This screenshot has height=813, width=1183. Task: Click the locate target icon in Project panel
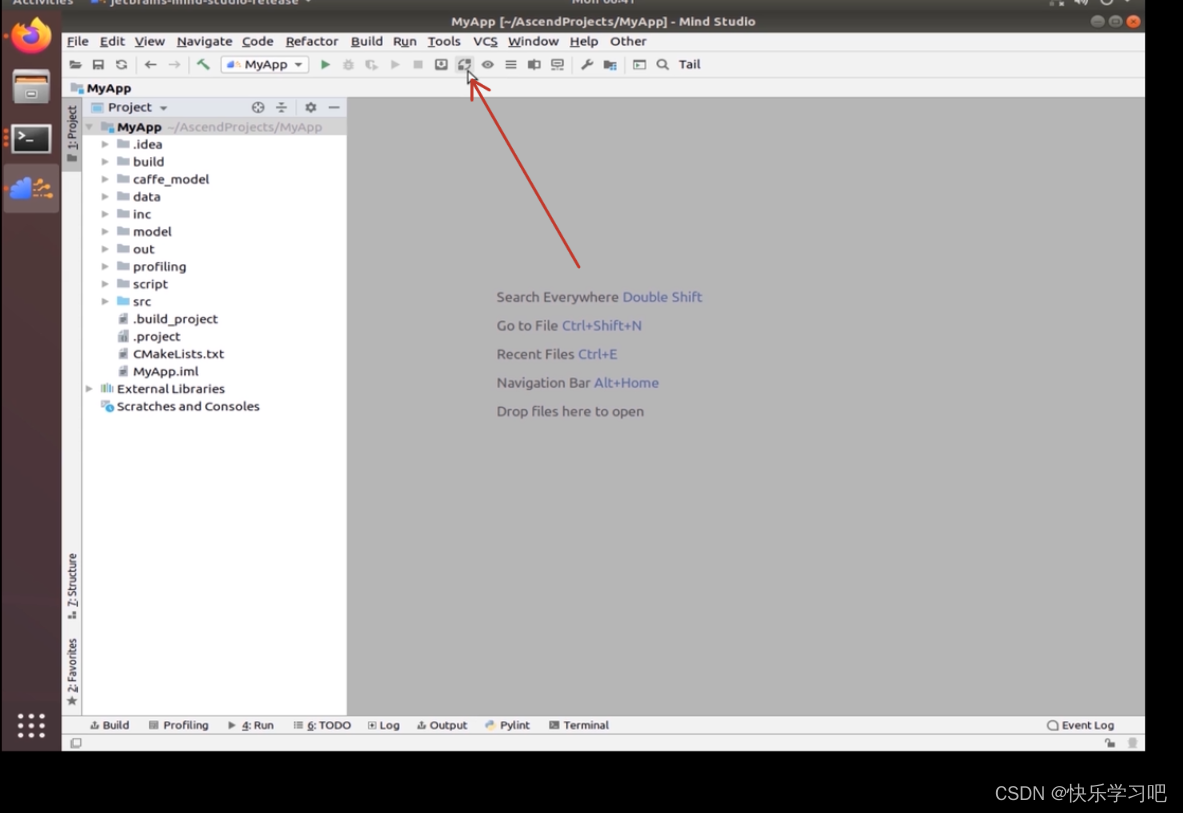(258, 107)
